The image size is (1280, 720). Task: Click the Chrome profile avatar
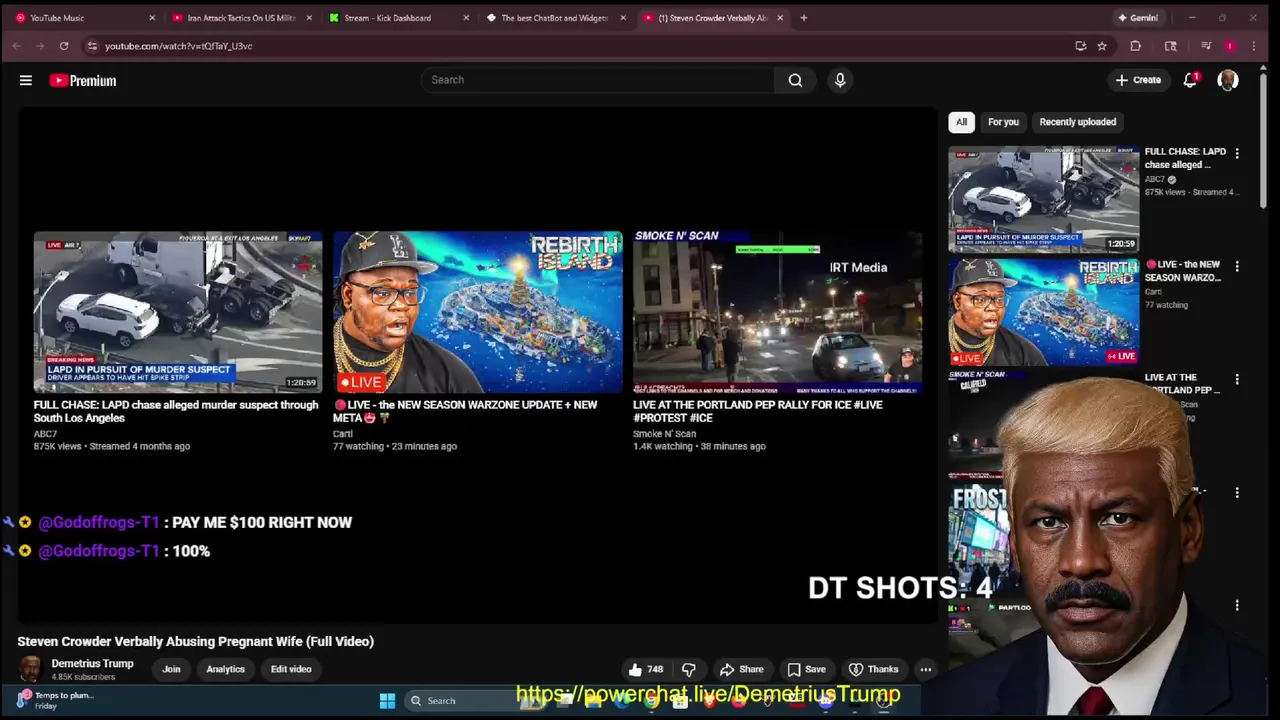click(1230, 46)
